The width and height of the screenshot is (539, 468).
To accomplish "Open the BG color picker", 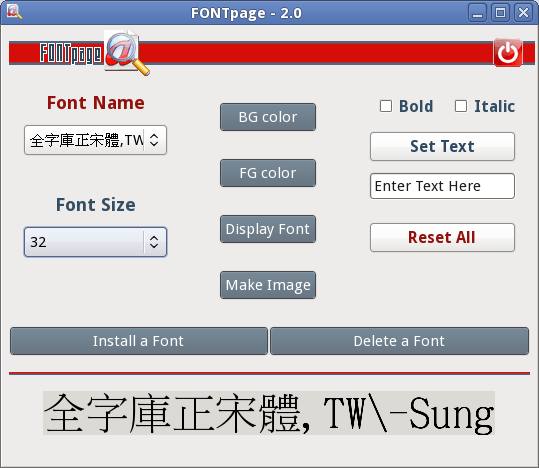I will tap(268, 117).
